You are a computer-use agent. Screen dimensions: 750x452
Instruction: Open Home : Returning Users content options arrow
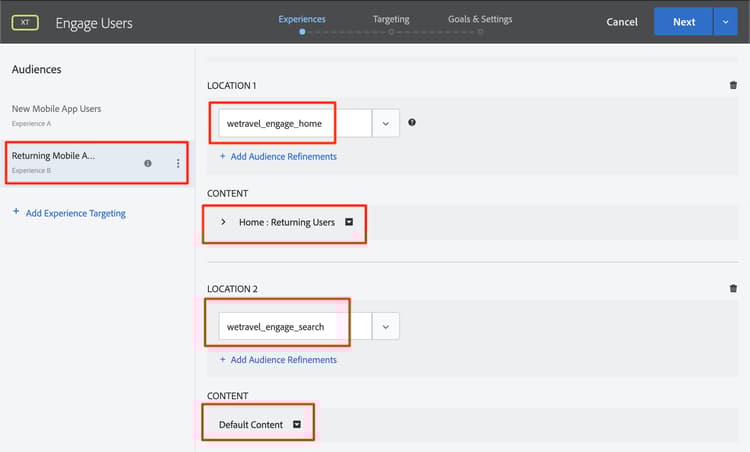[349, 222]
